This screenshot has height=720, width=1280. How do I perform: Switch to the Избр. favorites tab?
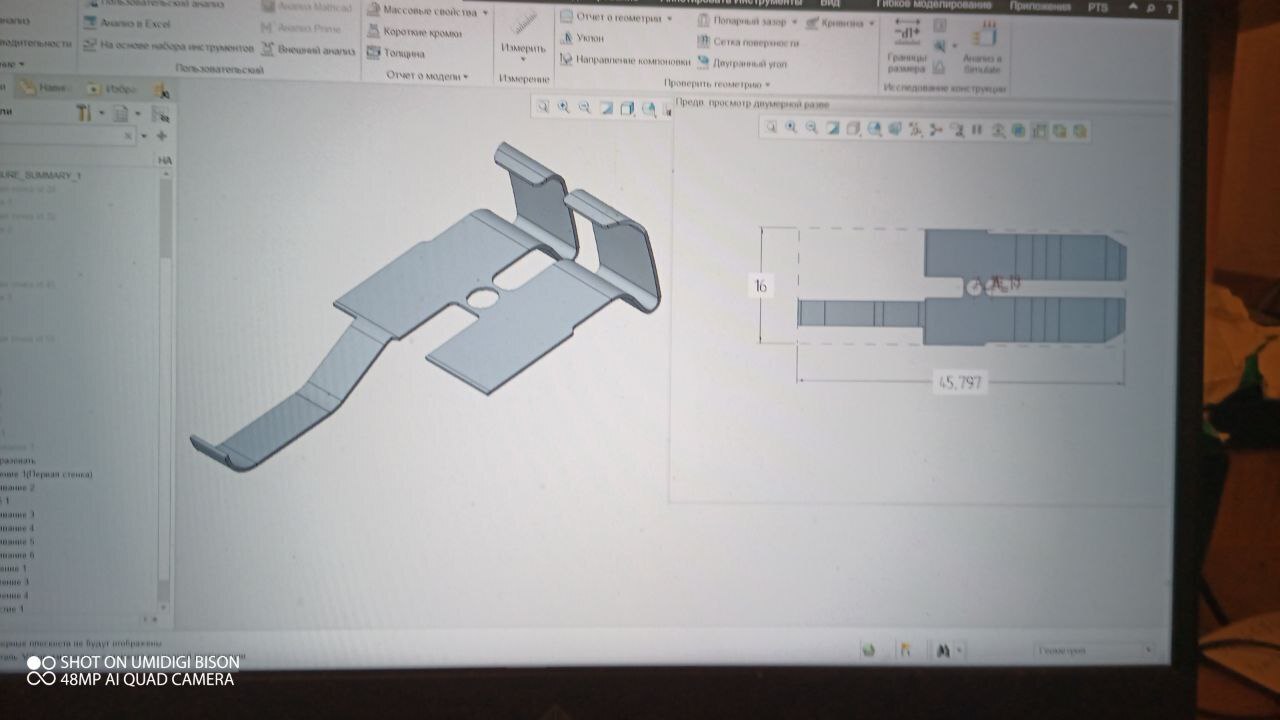pyautogui.click(x=111, y=88)
